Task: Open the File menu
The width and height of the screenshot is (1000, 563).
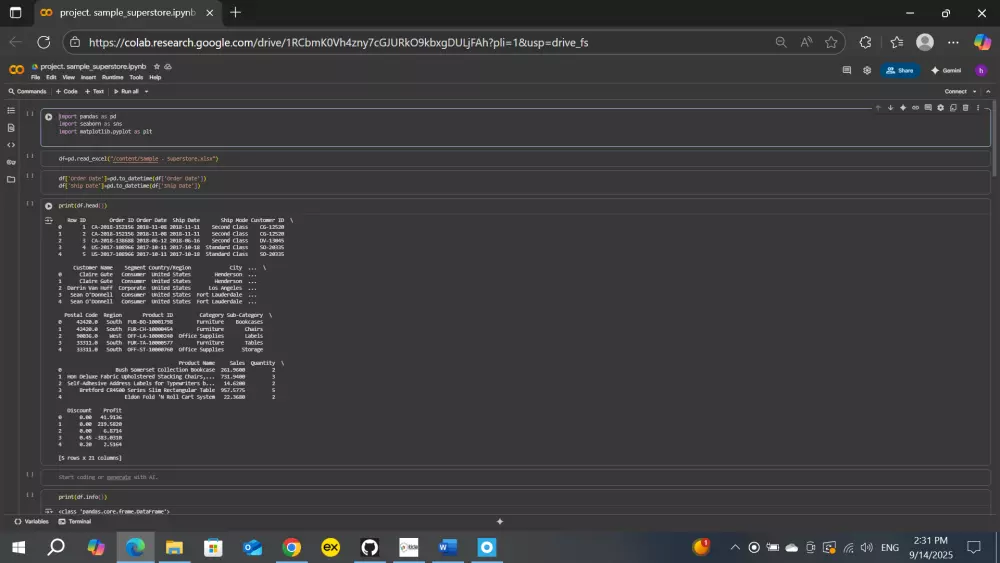Action: [x=36, y=78]
